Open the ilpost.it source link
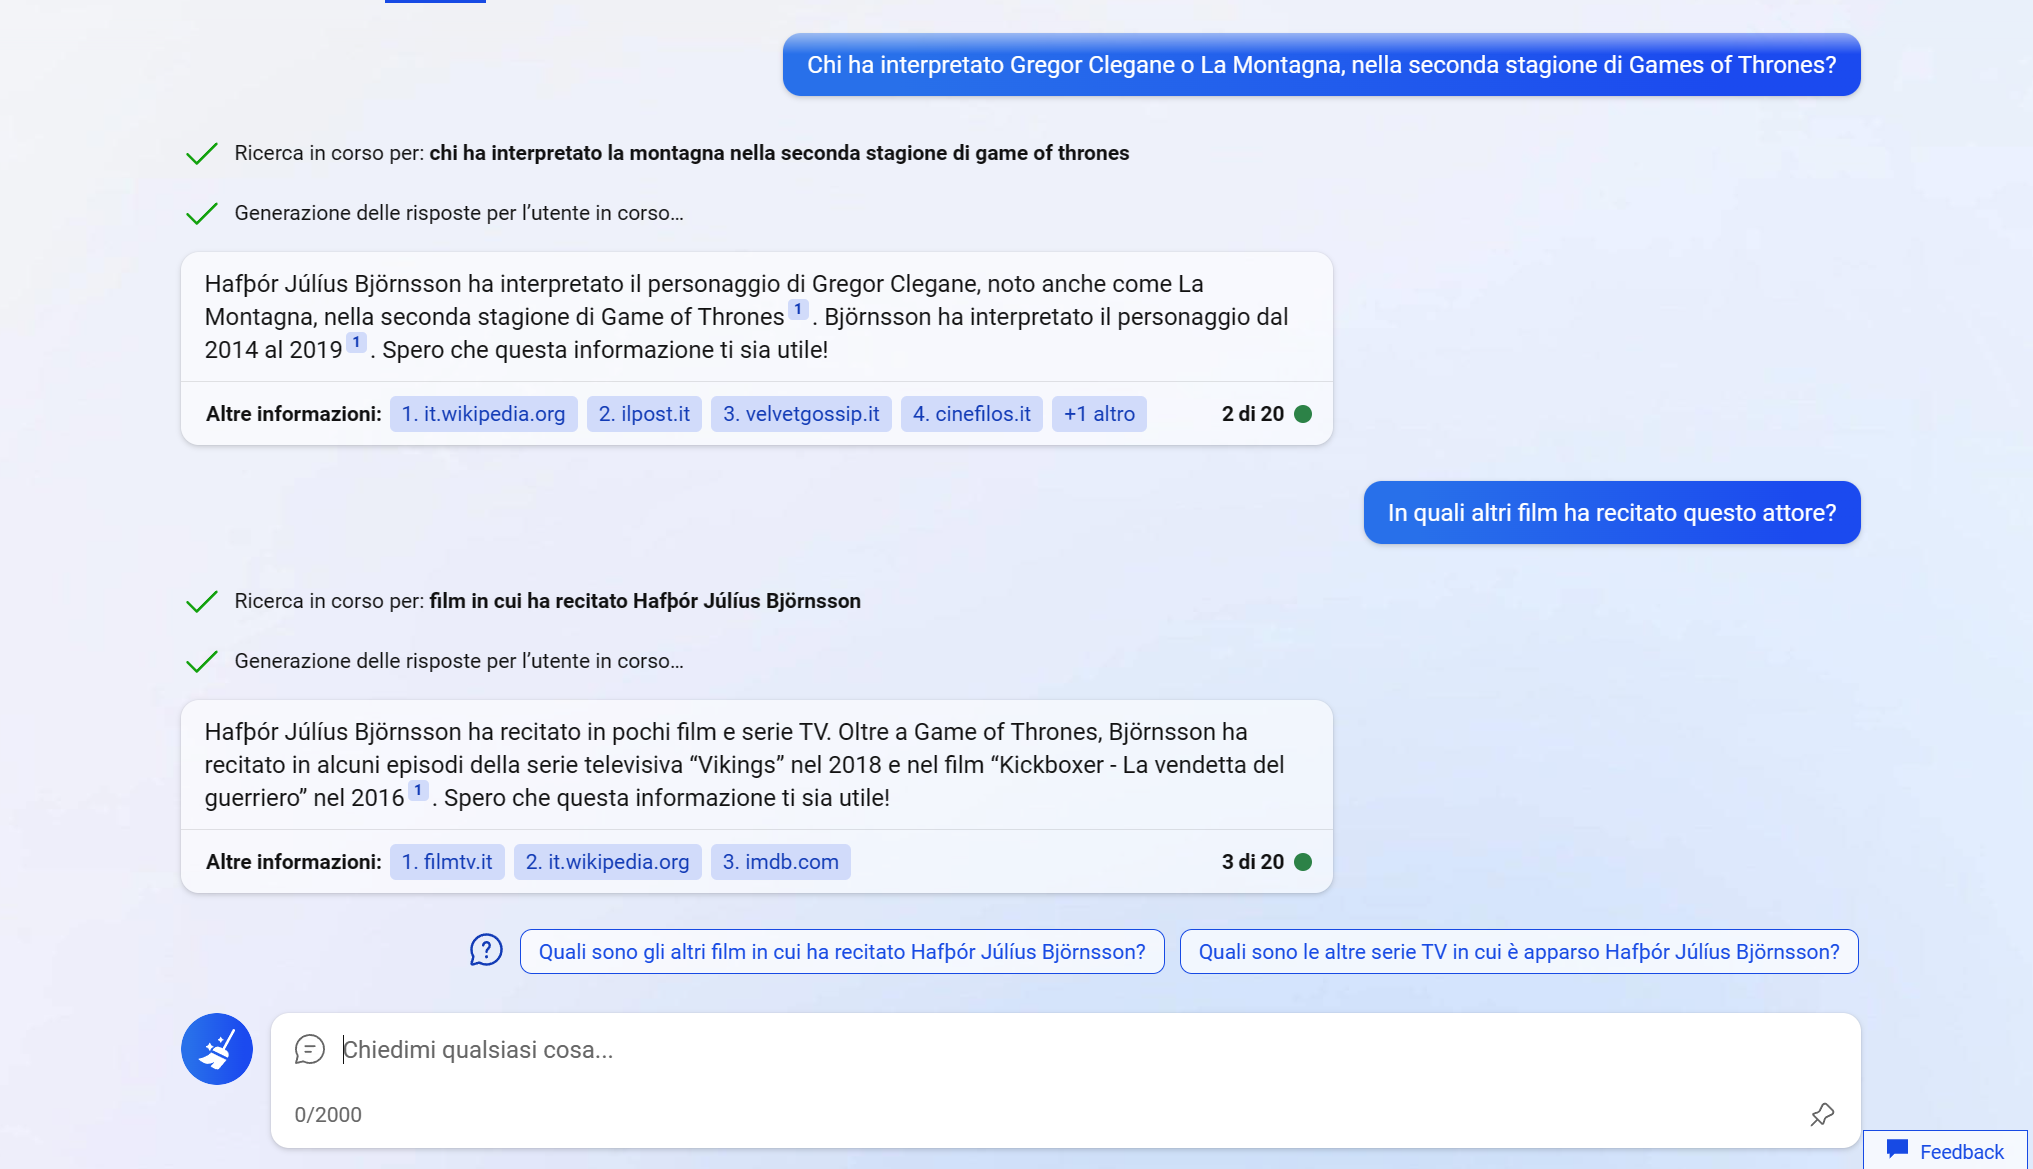The image size is (2033, 1169). coord(644,413)
